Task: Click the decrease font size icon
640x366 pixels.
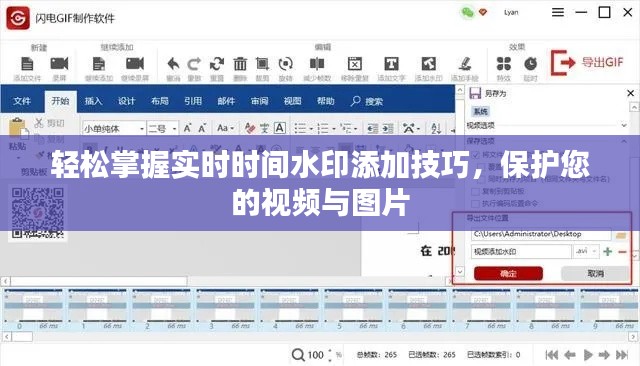Action: (x=202, y=128)
